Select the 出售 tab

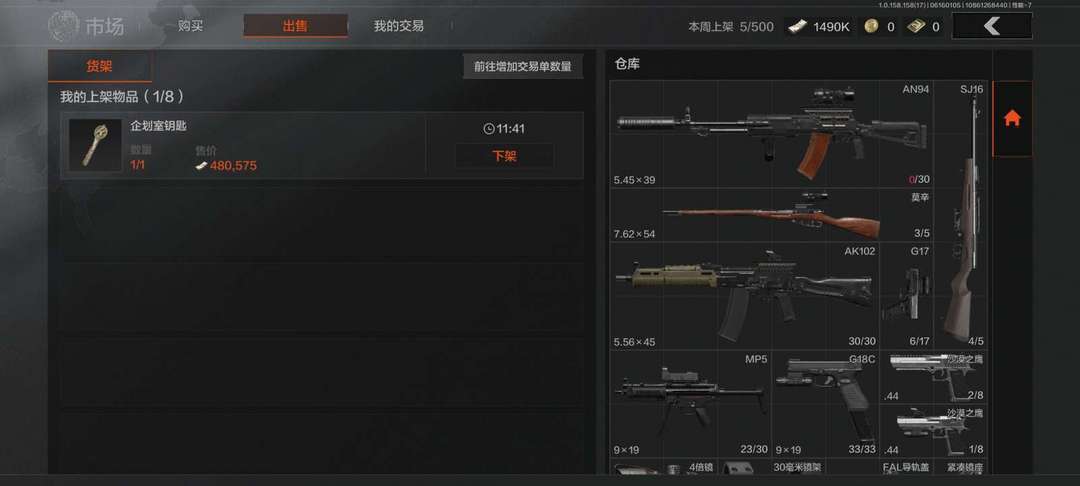pyautogui.click(x=295, y=26)
